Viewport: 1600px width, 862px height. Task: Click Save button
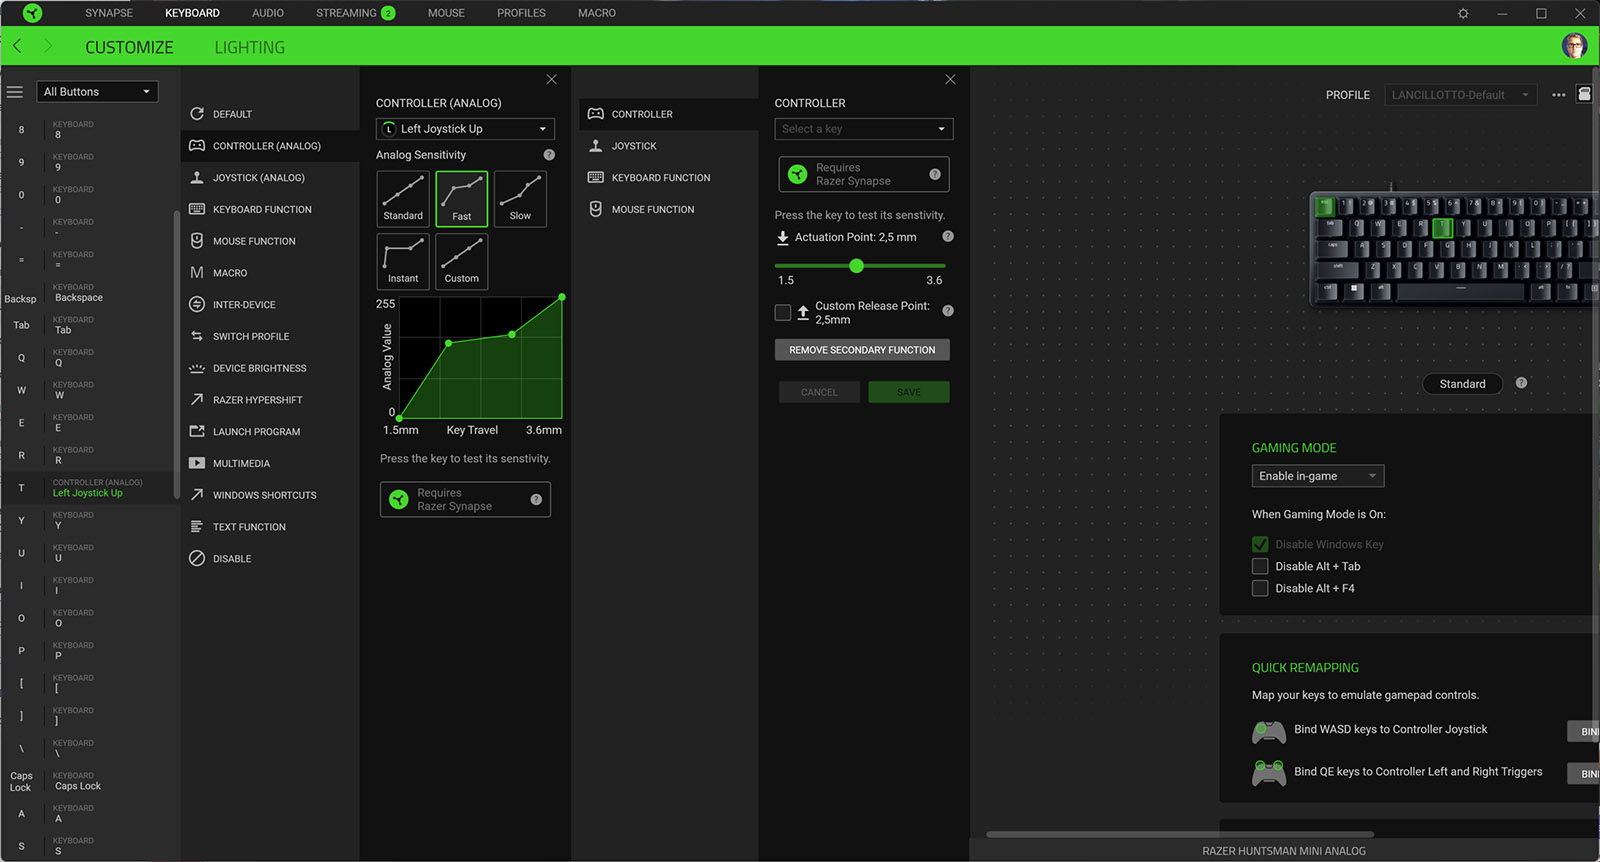click(909, 392)
